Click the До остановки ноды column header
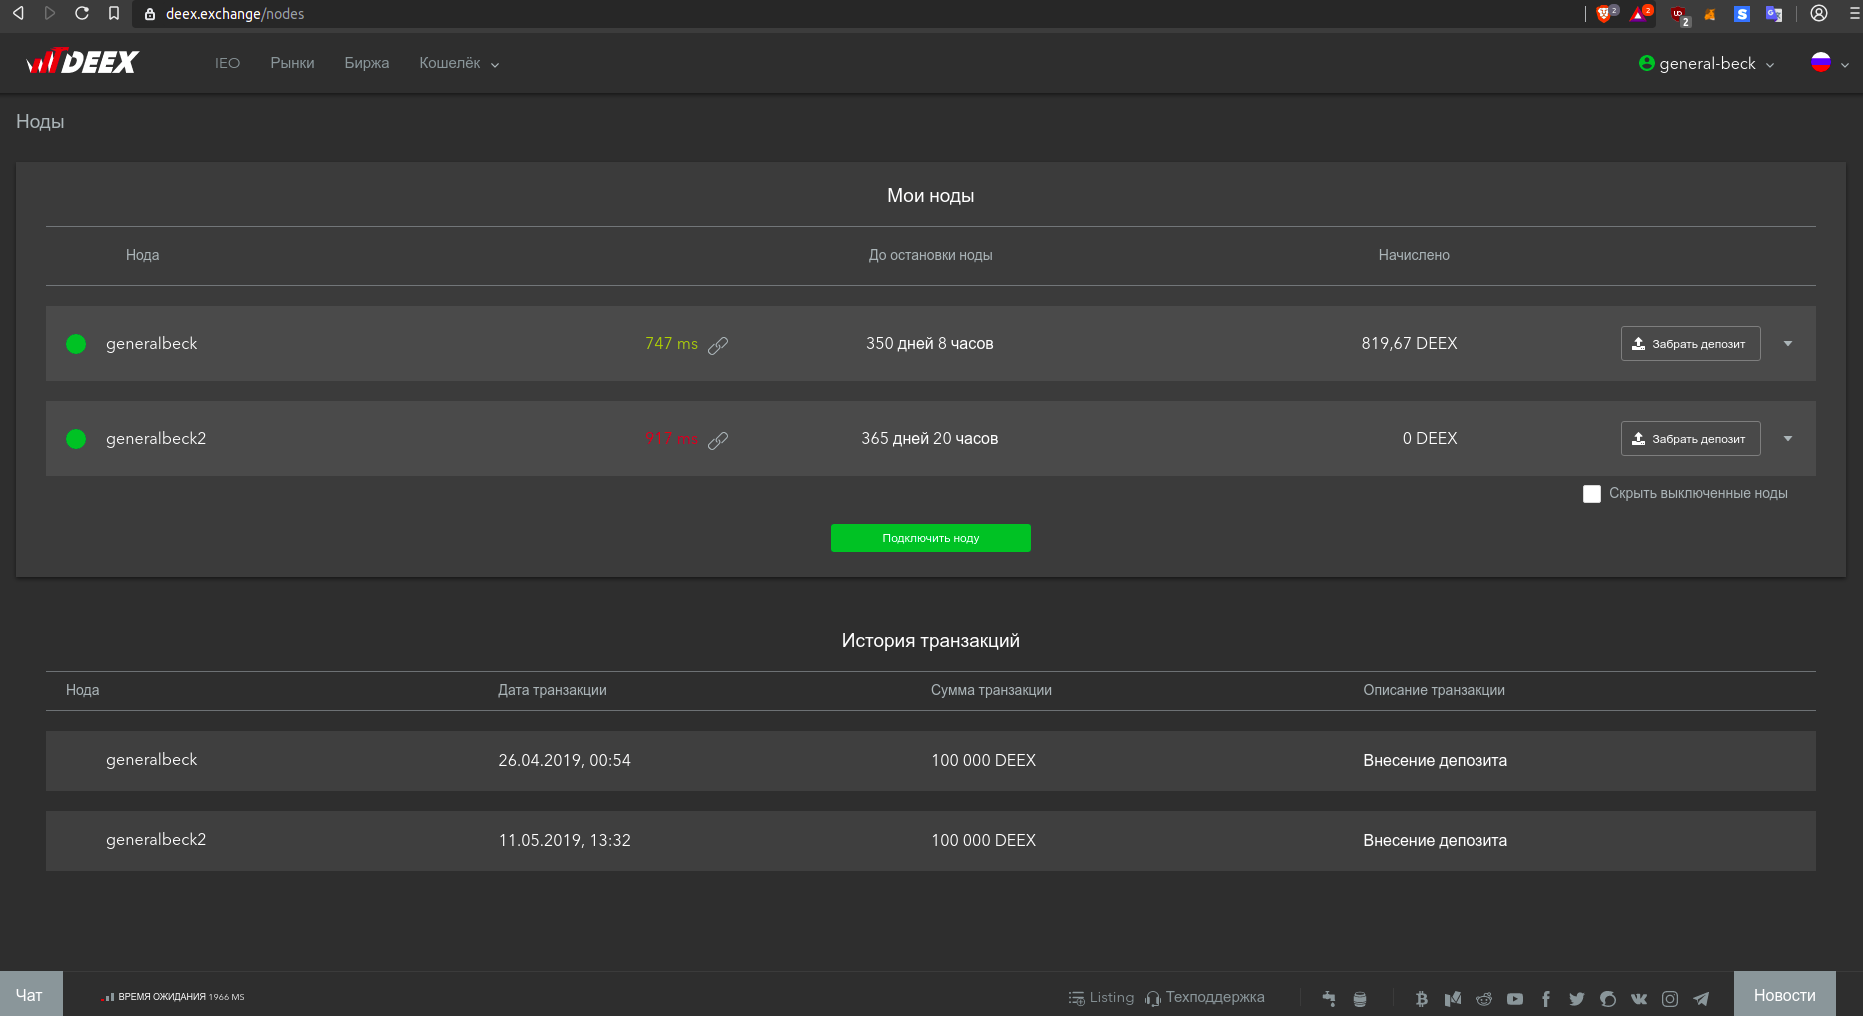Screen dimensions: 1863x1016 point(930,255)
